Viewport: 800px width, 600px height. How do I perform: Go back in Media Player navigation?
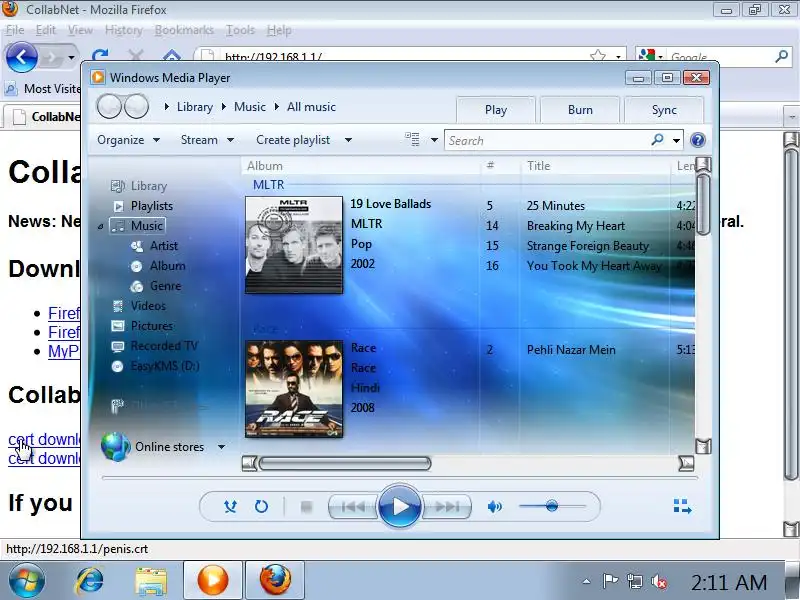click(109, 107)
